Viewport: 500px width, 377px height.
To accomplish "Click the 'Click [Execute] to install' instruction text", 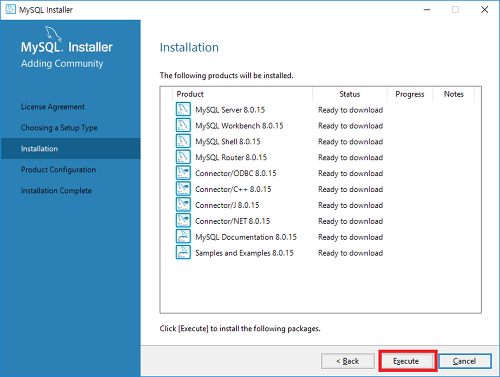I will coord(240,329).
